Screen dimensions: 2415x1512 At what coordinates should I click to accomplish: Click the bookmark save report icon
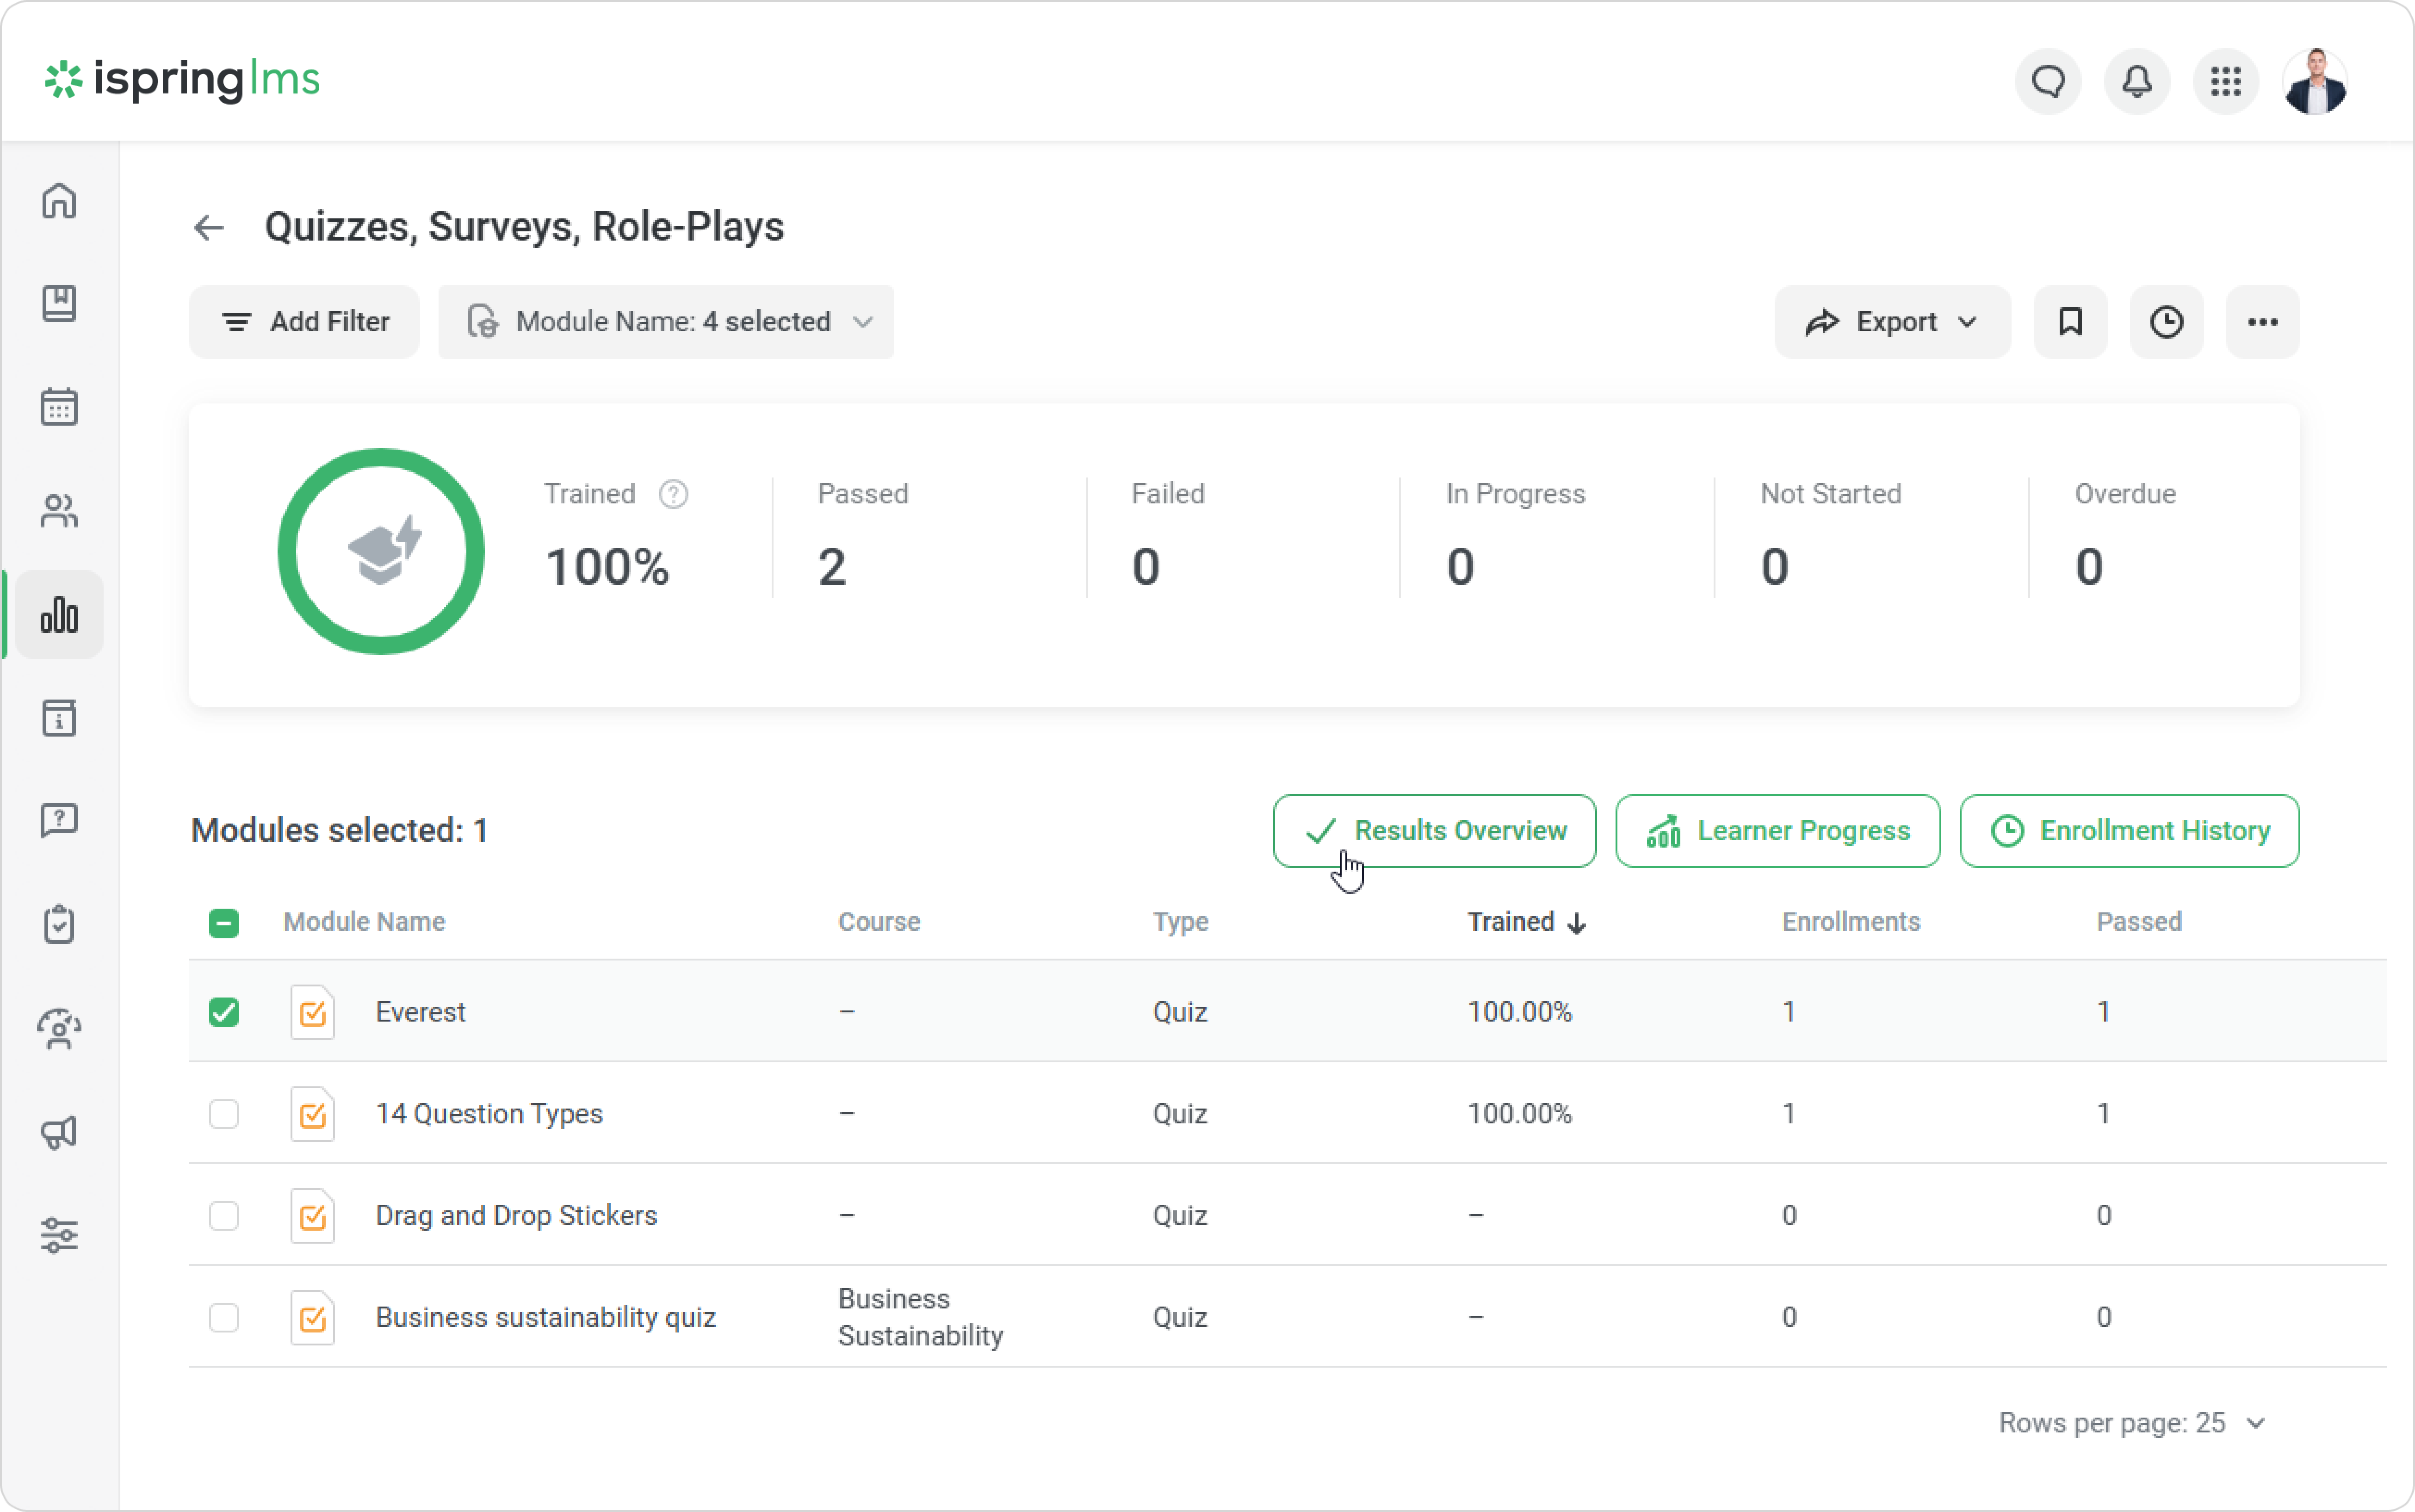pyautogui.click(x=2069, y=322)
